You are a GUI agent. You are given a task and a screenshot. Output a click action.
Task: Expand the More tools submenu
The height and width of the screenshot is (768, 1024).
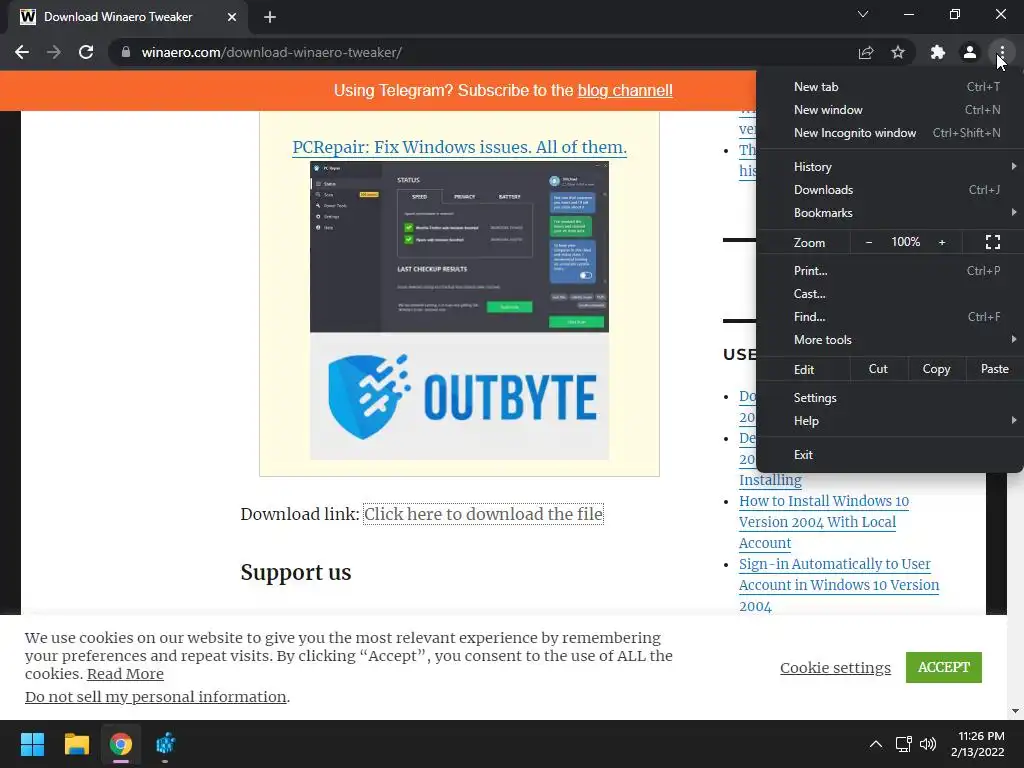(x=889, y=340)
